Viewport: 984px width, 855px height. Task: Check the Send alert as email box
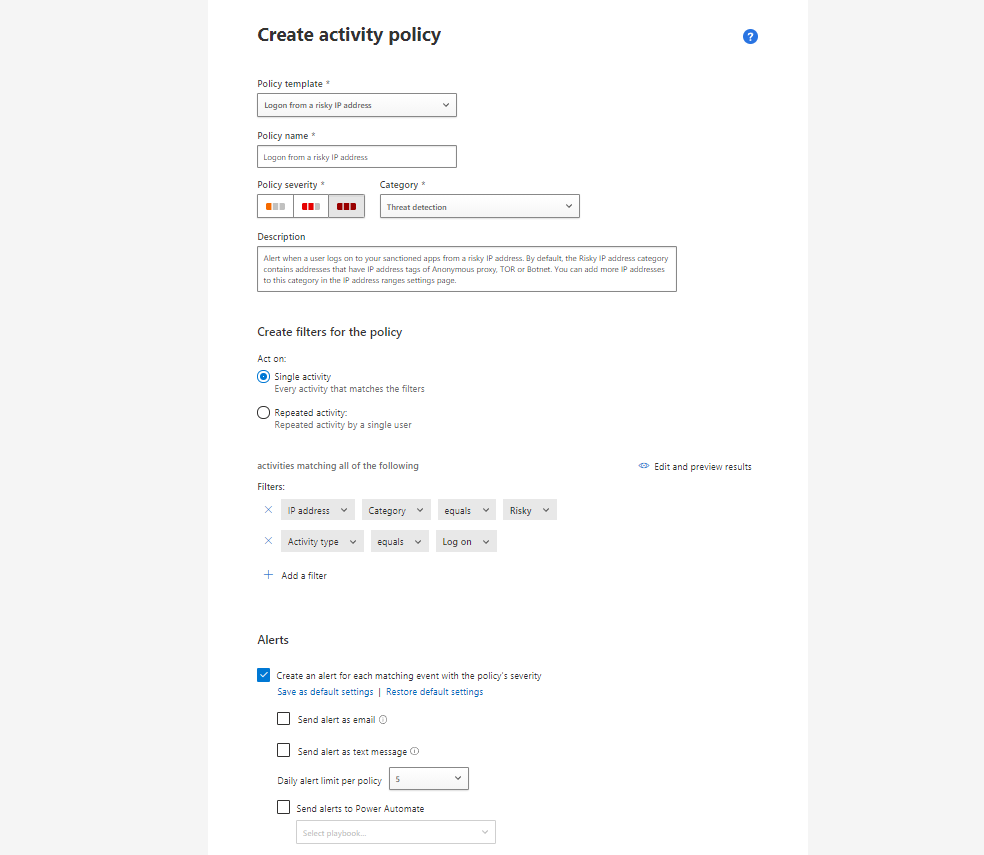point(284,718)
